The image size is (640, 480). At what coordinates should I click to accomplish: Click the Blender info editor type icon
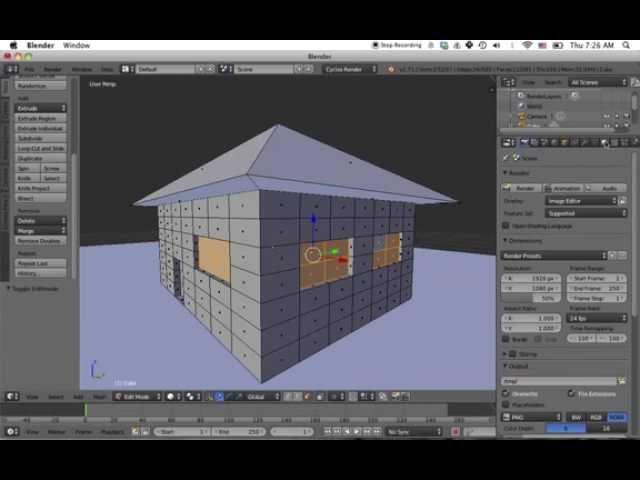12,69
